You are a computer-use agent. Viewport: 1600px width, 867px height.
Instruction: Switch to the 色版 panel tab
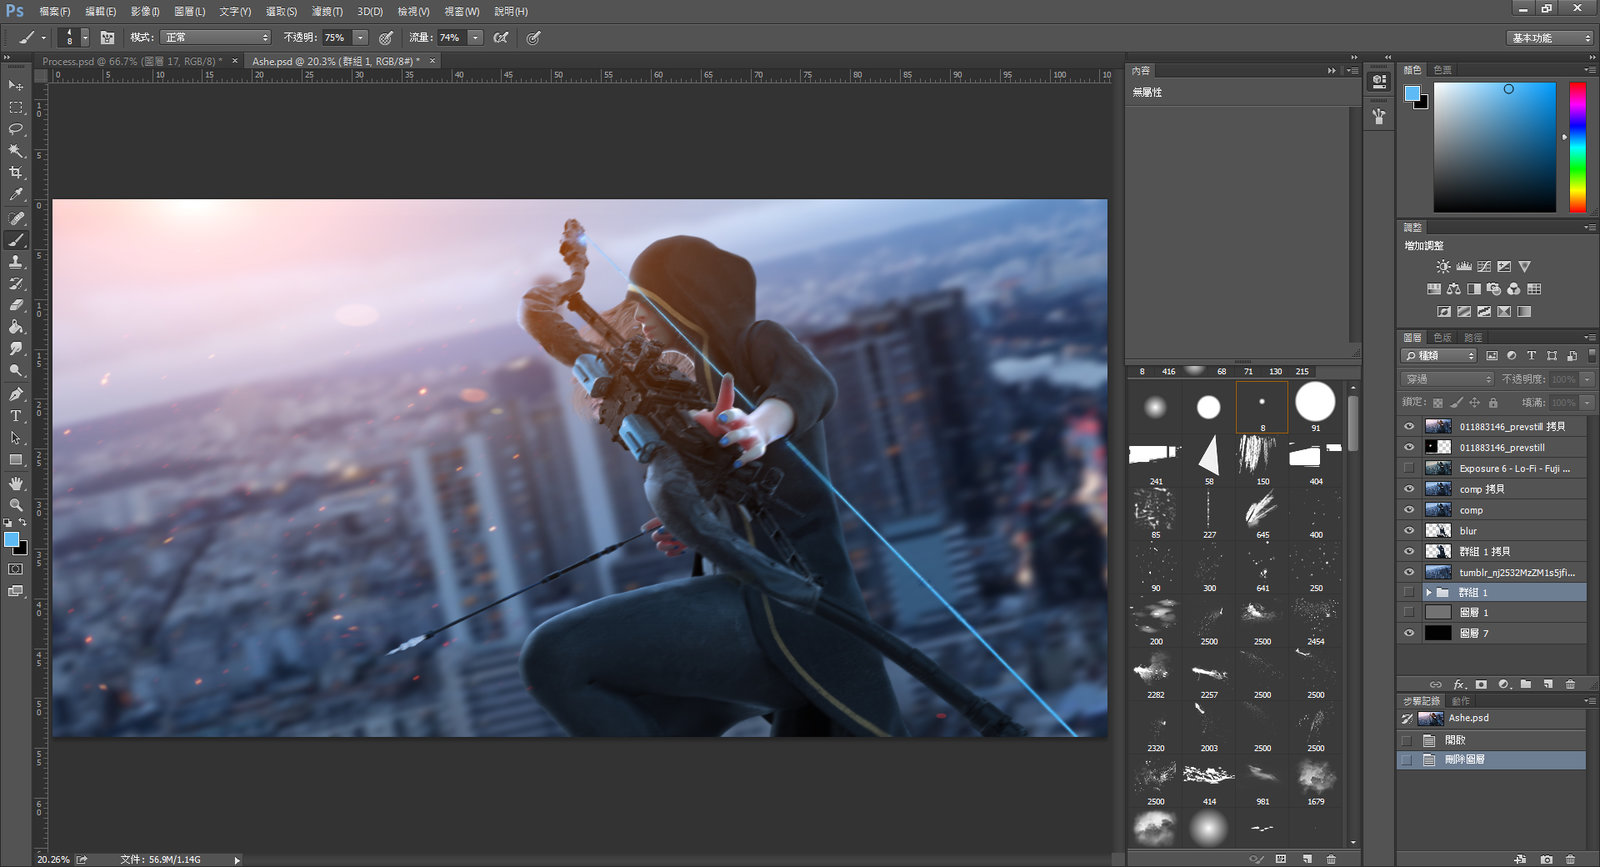[1443, 337]
